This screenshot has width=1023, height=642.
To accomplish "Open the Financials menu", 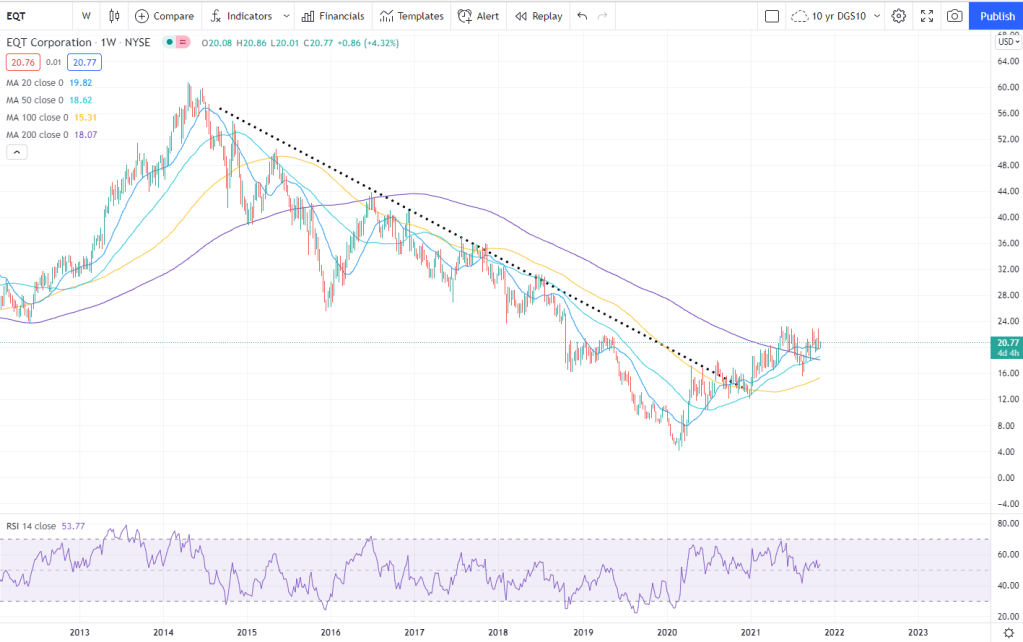I will point(333,16).
